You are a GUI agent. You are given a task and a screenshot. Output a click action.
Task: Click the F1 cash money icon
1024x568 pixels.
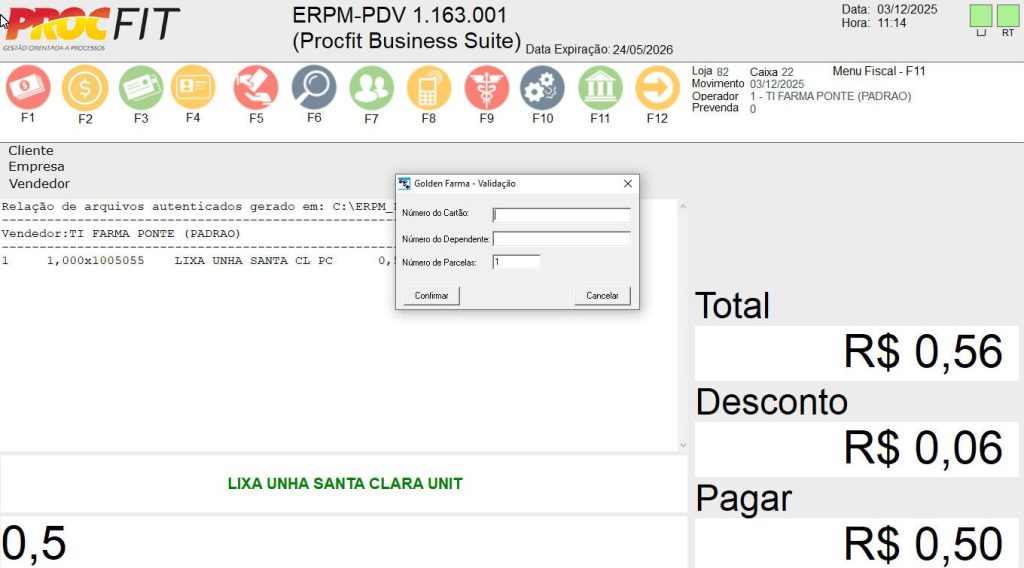[x=28, y=88]
